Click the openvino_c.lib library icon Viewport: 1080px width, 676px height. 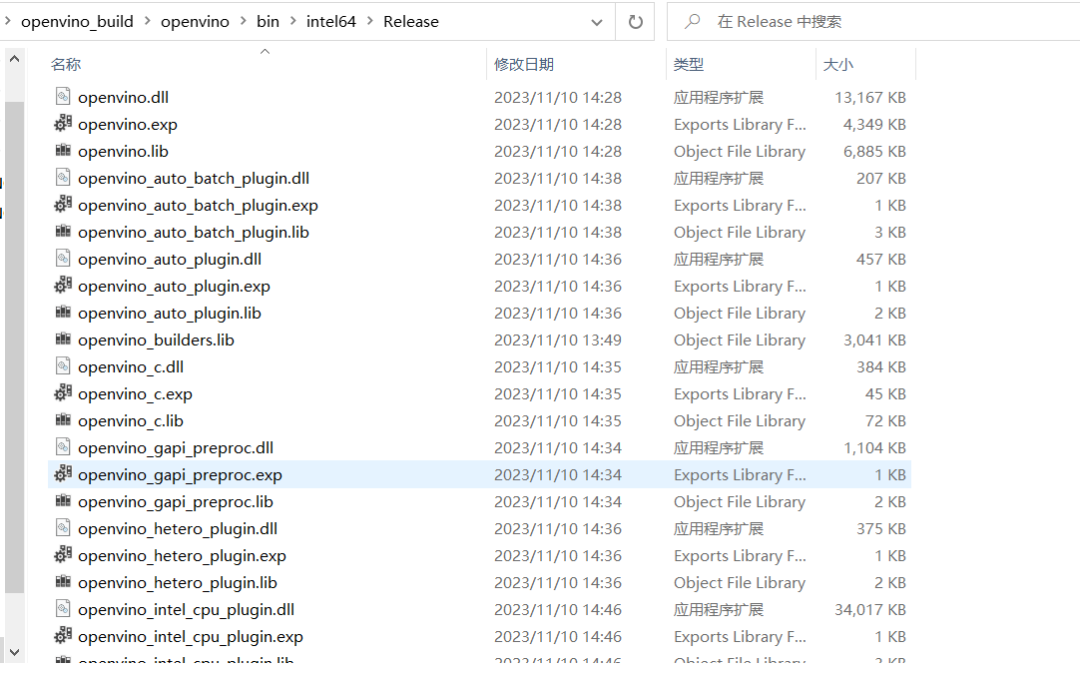click(x=63, y=419)
